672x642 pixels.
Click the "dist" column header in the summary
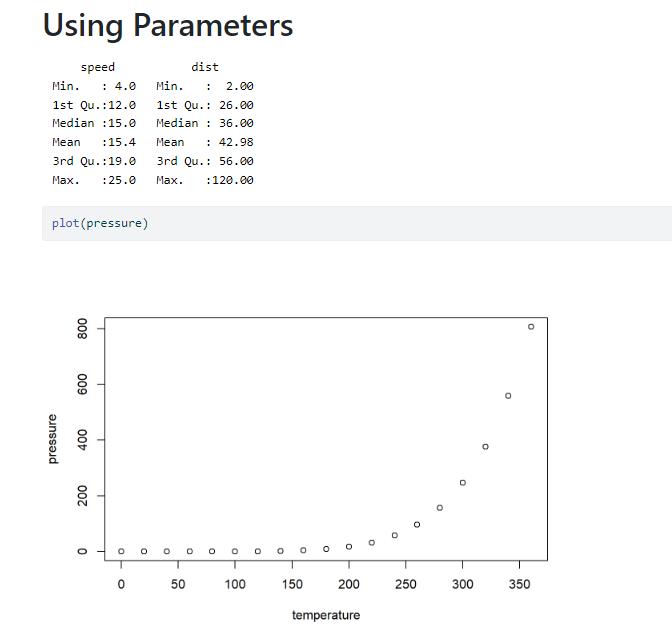click(x=205, y=67)
